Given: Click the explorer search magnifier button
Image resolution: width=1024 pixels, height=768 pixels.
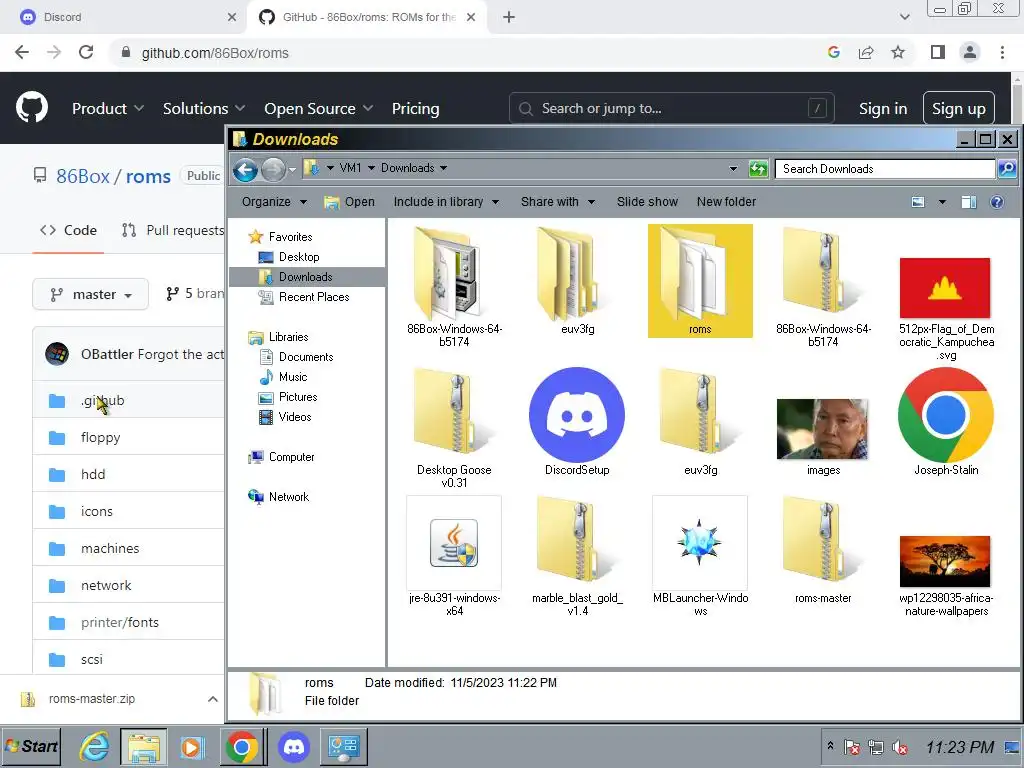Looking at the screenshot, I should pos(1006,169).
